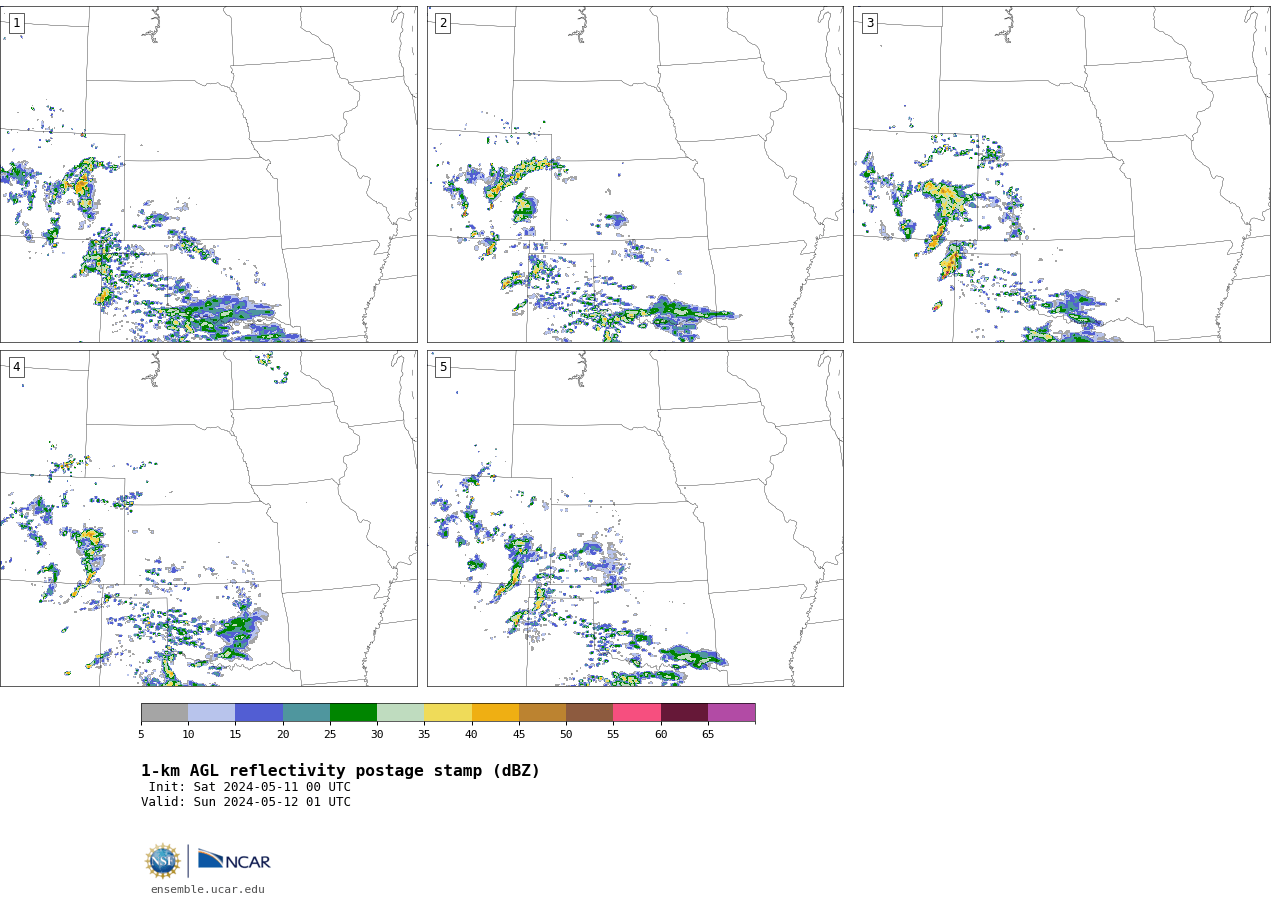Click the purple 65+ dBZ swatch
This screenshot has width=1280, height=901.
click(732, 712)
